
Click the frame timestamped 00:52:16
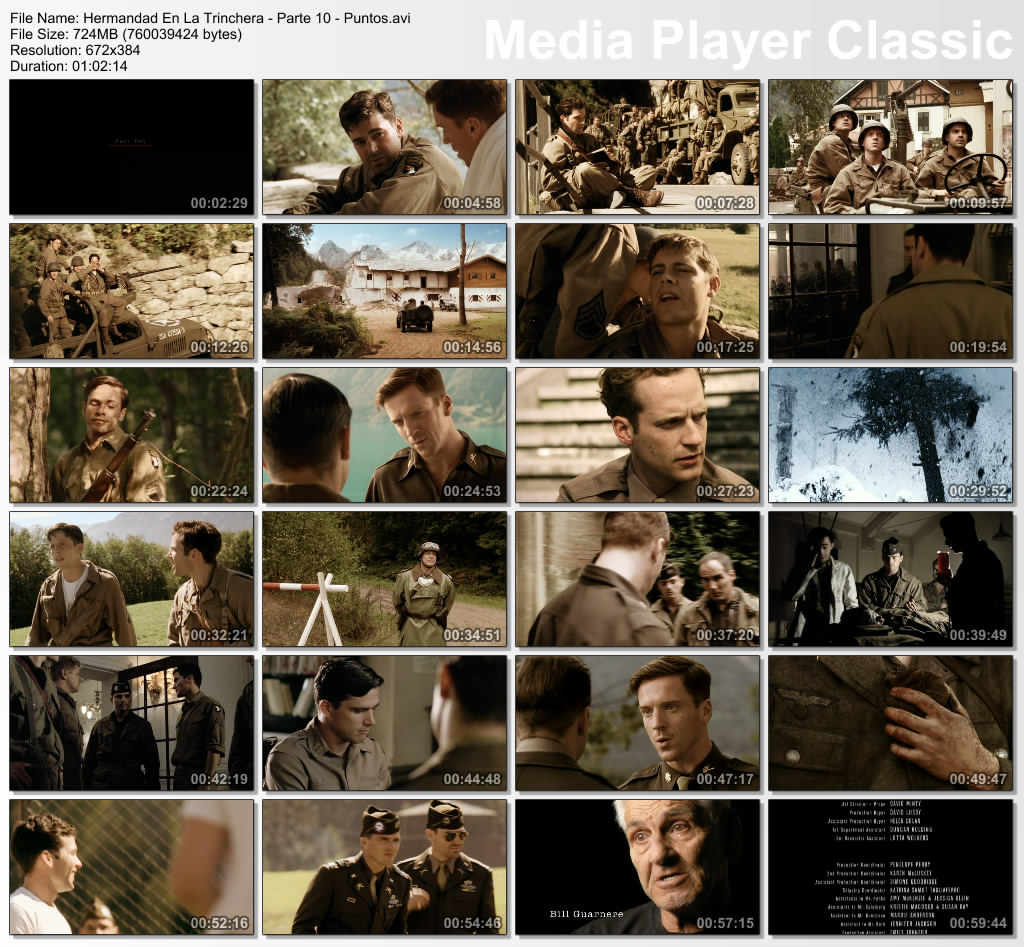coord(132,867)
